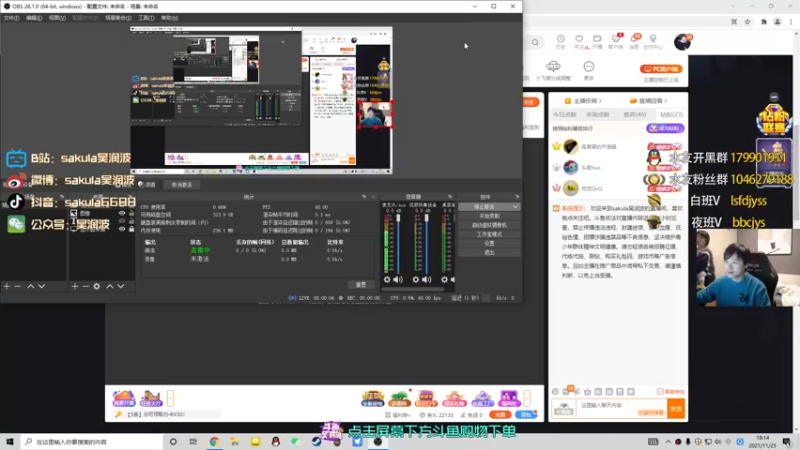
Task: Adjust first mixer channel volume slider
Action: (398, 218)
